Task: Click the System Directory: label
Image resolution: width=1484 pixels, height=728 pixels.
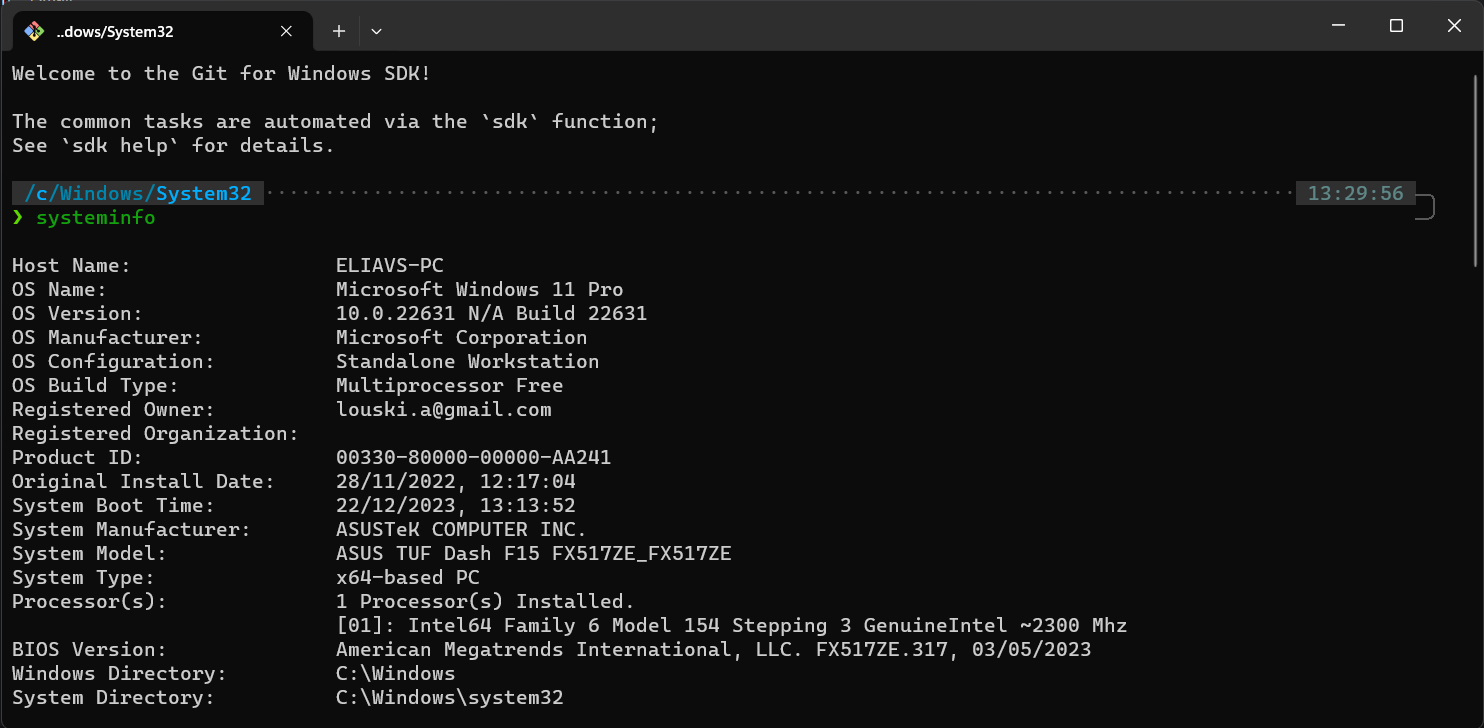Action: tap(114, 697)
